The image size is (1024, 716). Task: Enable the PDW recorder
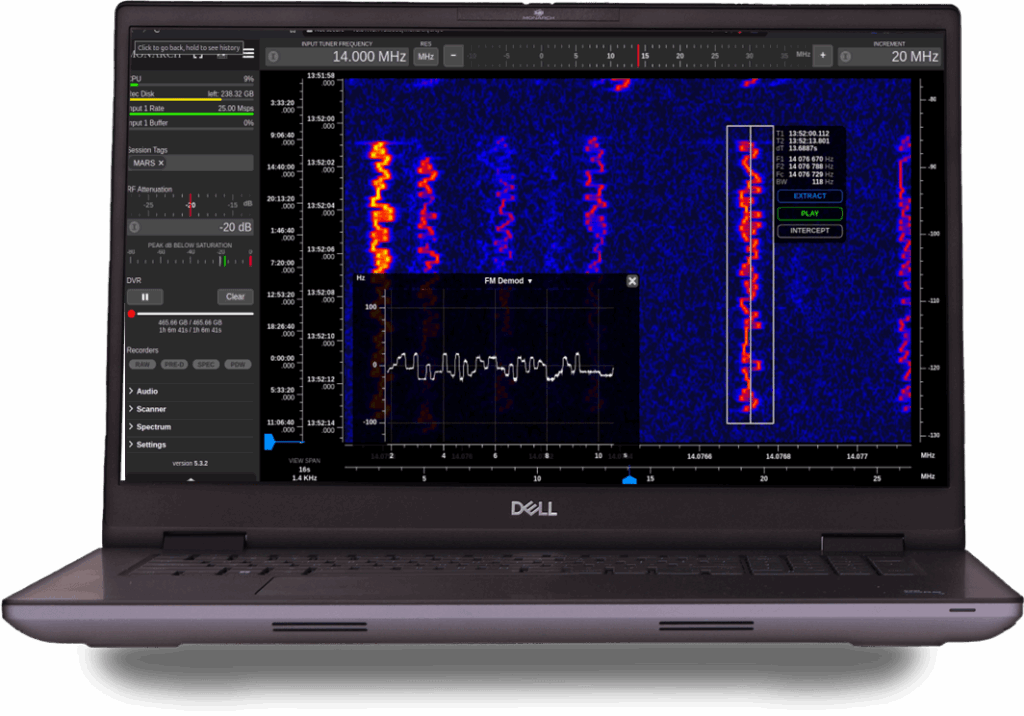(237, 362)
